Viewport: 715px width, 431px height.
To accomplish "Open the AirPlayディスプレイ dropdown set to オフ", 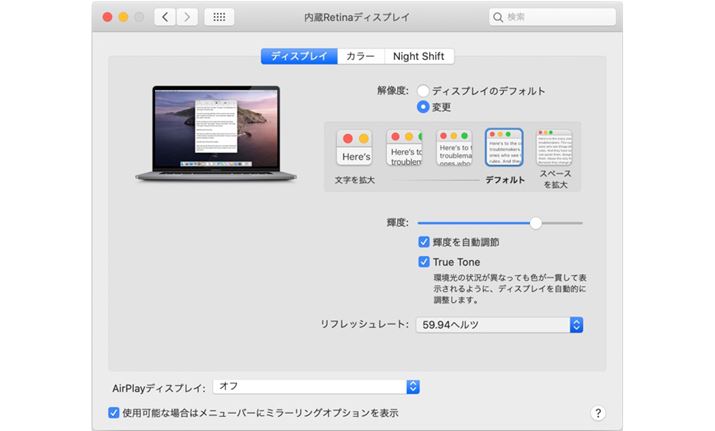I will [316, 387].
